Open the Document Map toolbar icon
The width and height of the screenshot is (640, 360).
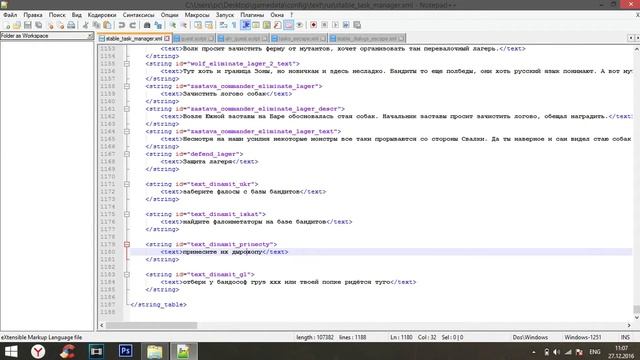(x=267, y=25)
